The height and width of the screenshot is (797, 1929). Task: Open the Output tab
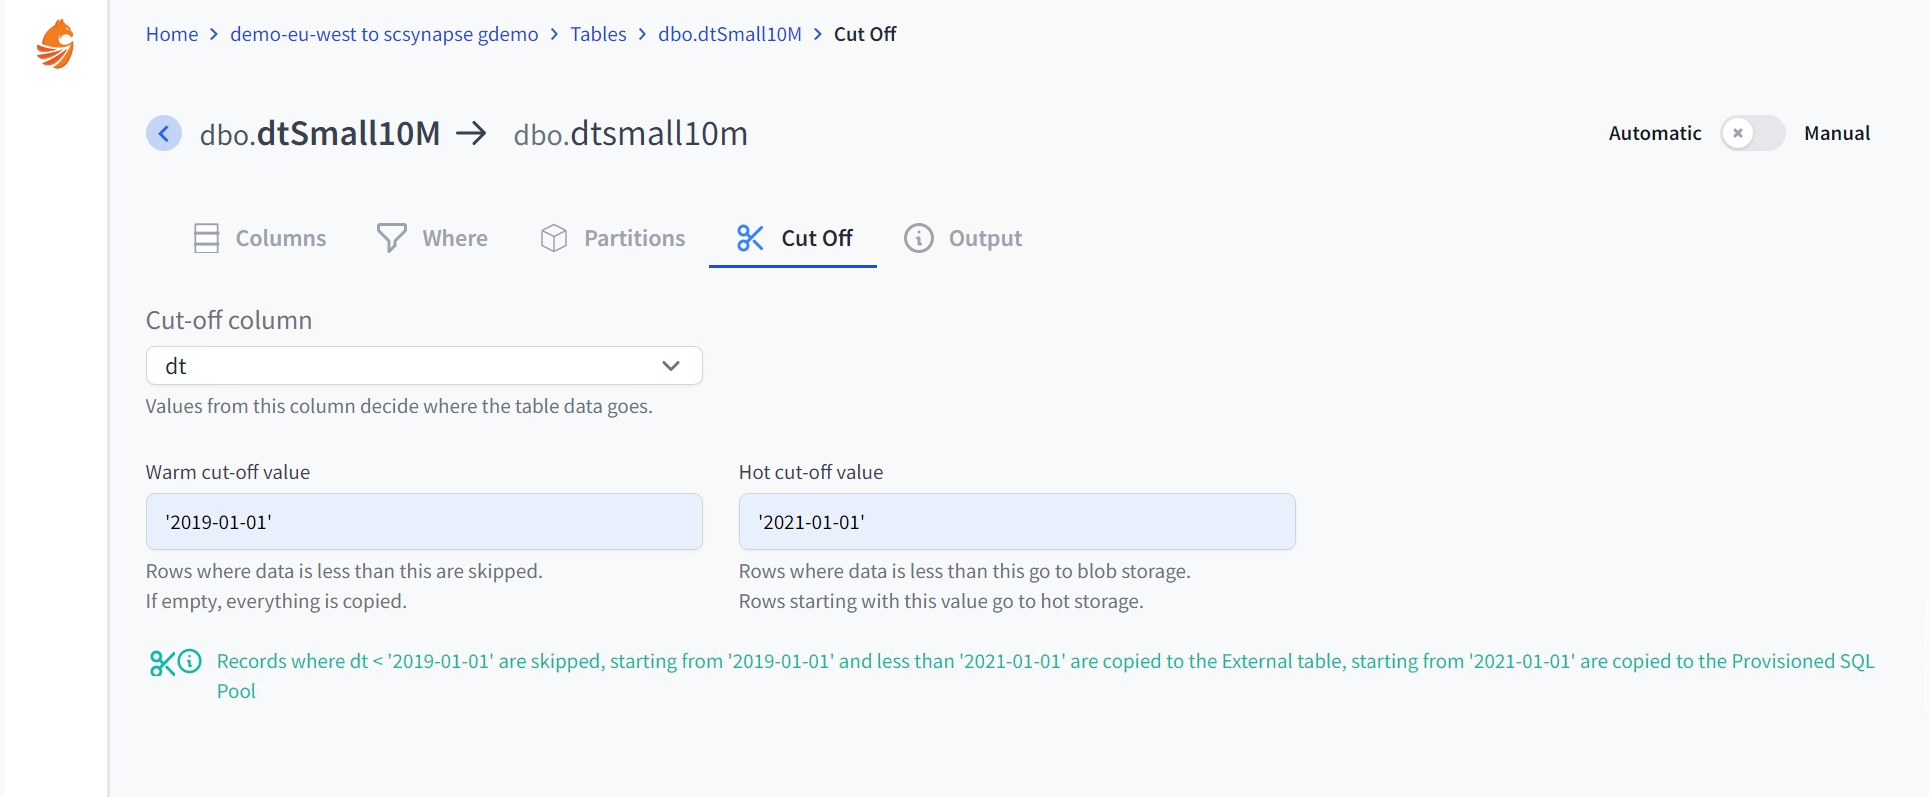[x=984, y=238]
